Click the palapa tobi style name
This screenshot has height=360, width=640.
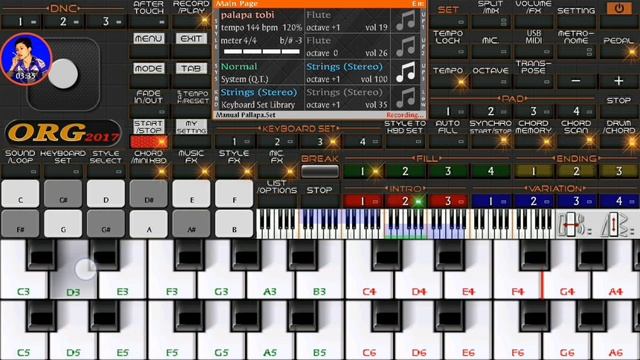(x=247, y=15)
